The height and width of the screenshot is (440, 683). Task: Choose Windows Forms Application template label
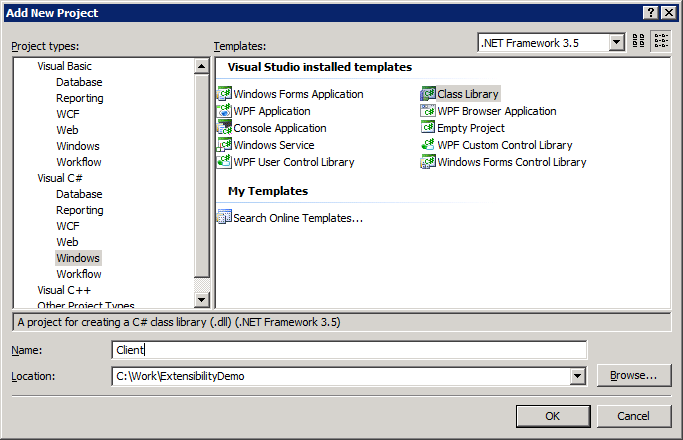[298, 94]
